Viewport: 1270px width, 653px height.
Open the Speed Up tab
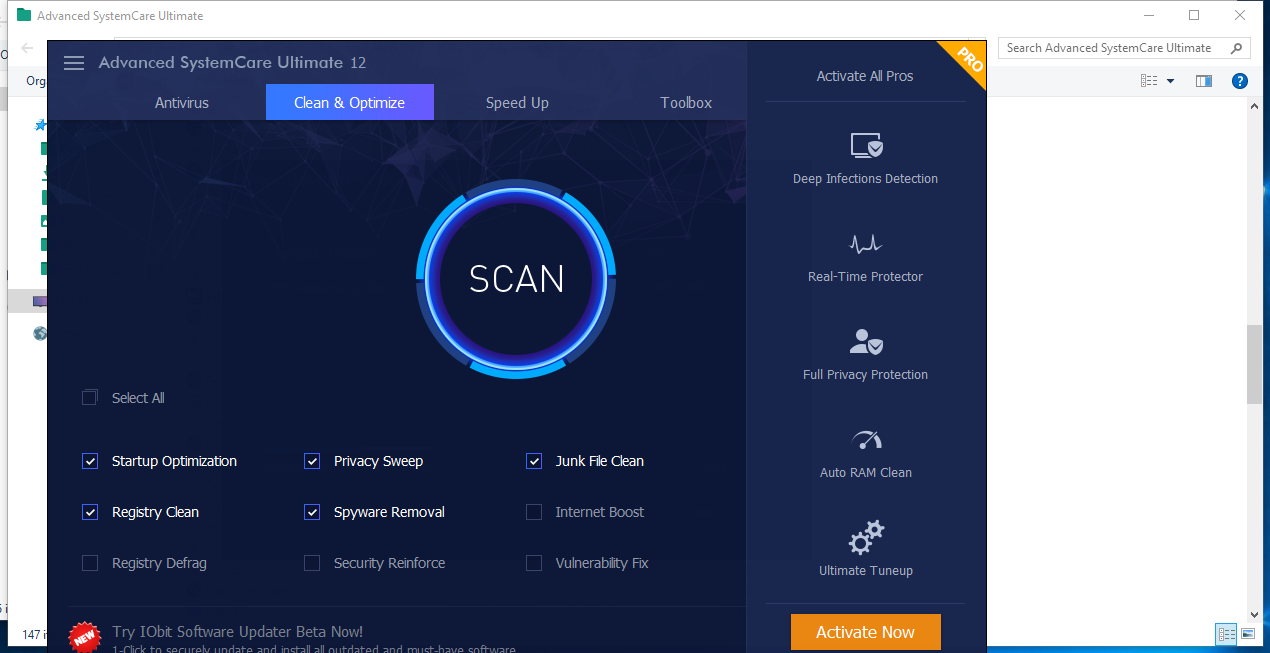pos(517,102)
